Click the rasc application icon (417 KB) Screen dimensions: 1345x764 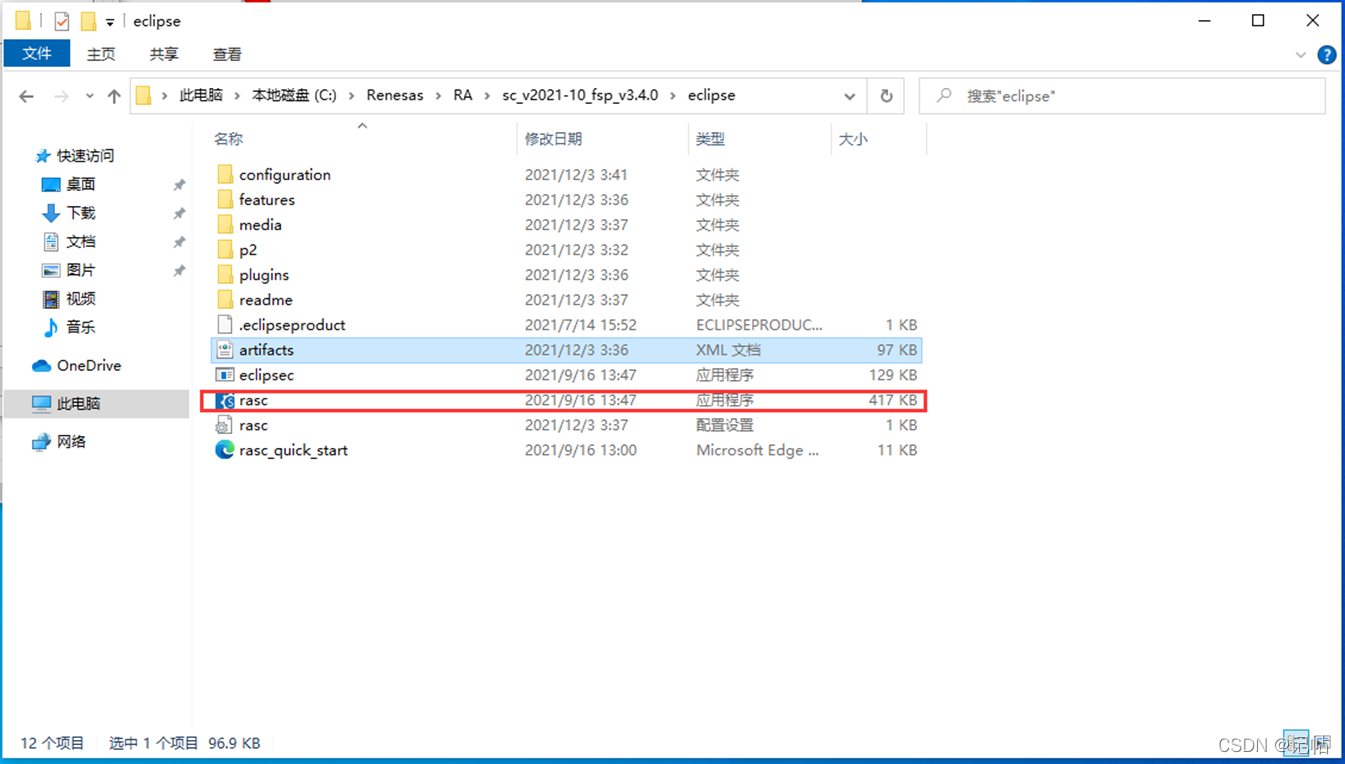(x=225, y=400)
